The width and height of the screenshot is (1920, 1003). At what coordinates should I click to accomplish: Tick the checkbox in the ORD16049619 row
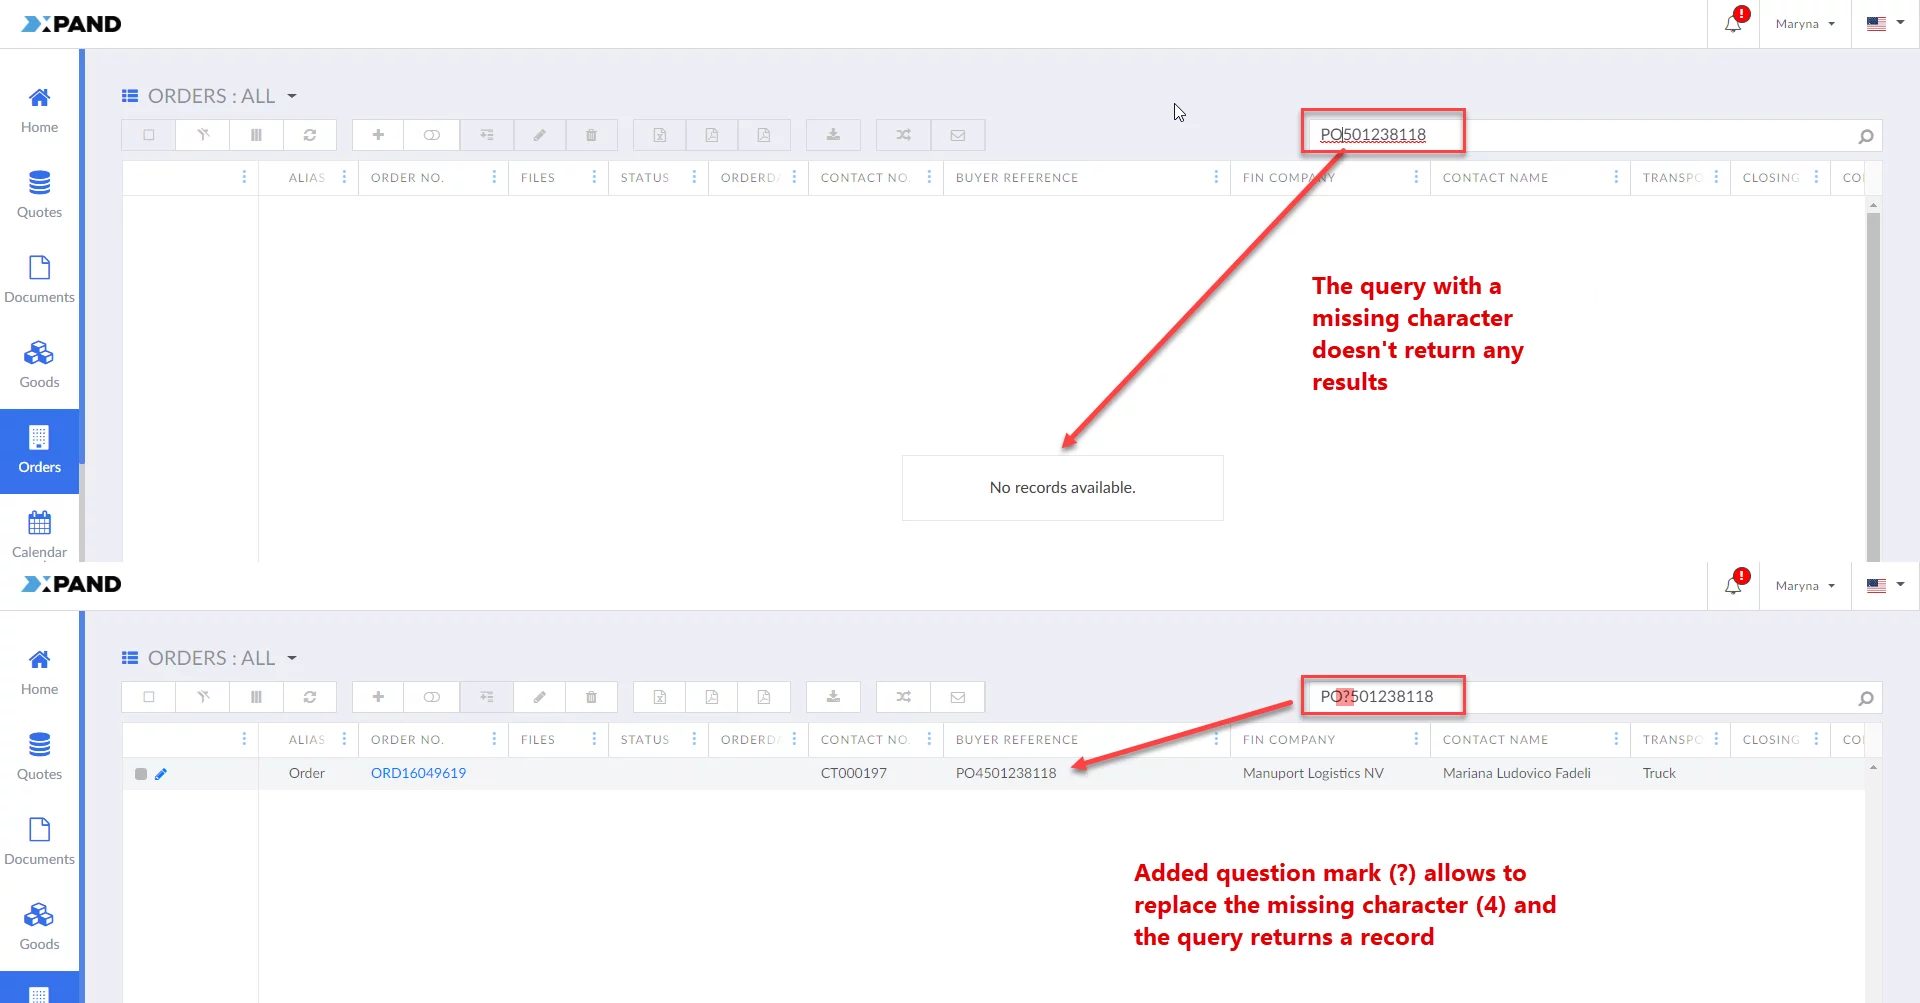(141, 774)
